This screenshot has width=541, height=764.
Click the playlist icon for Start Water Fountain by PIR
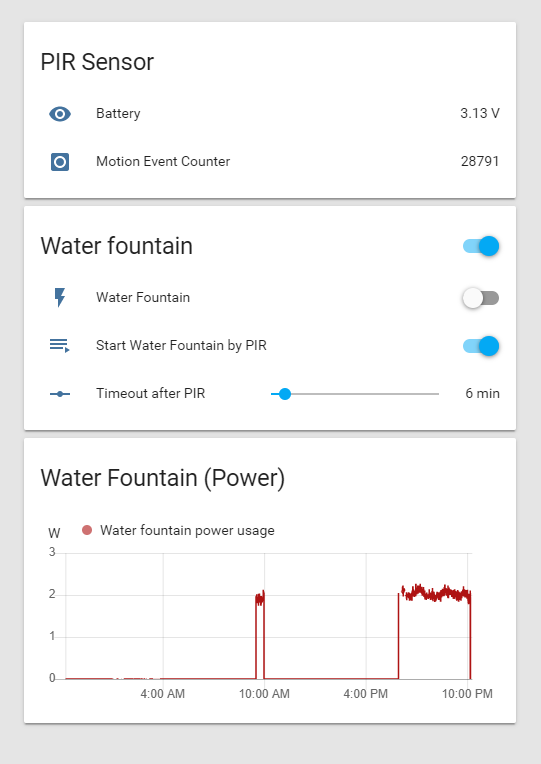click(59, 345)
